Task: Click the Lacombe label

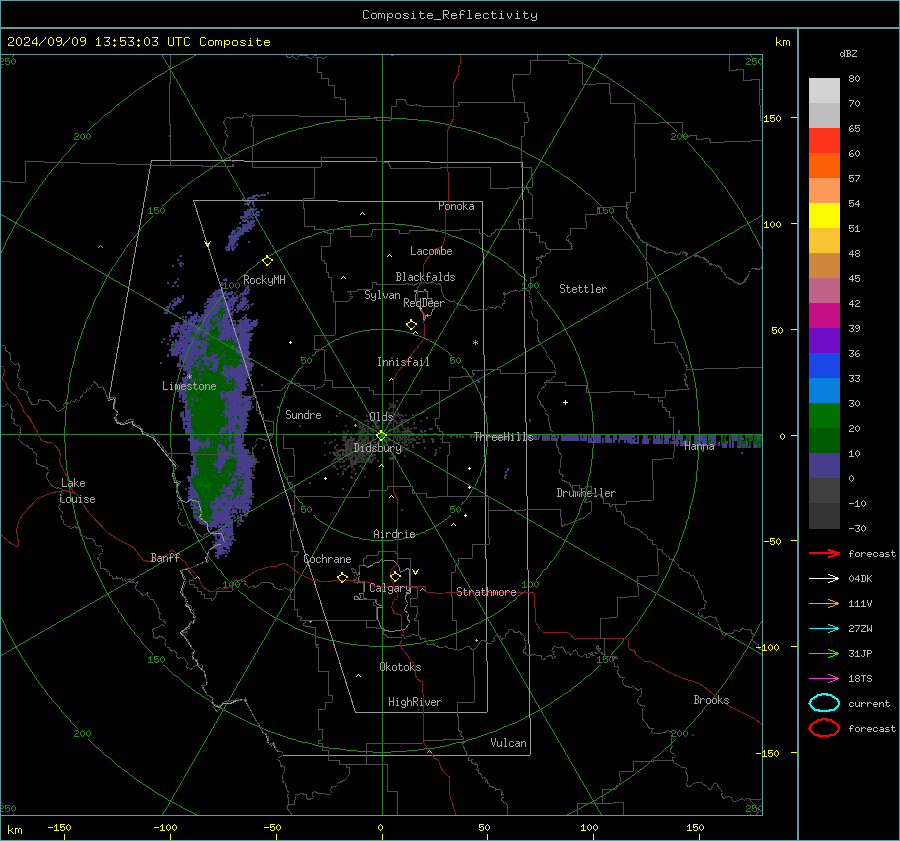Action: [431, 251]
